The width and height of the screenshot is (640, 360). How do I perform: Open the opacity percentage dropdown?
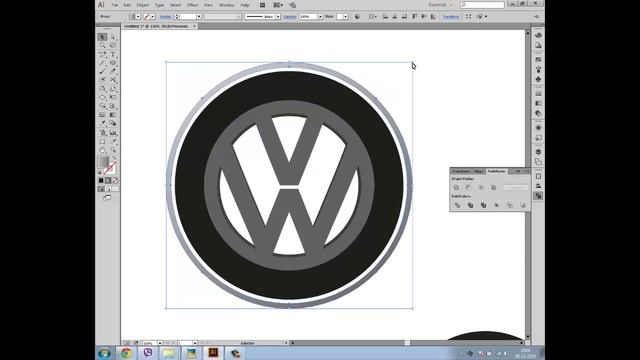pos(320,16)
